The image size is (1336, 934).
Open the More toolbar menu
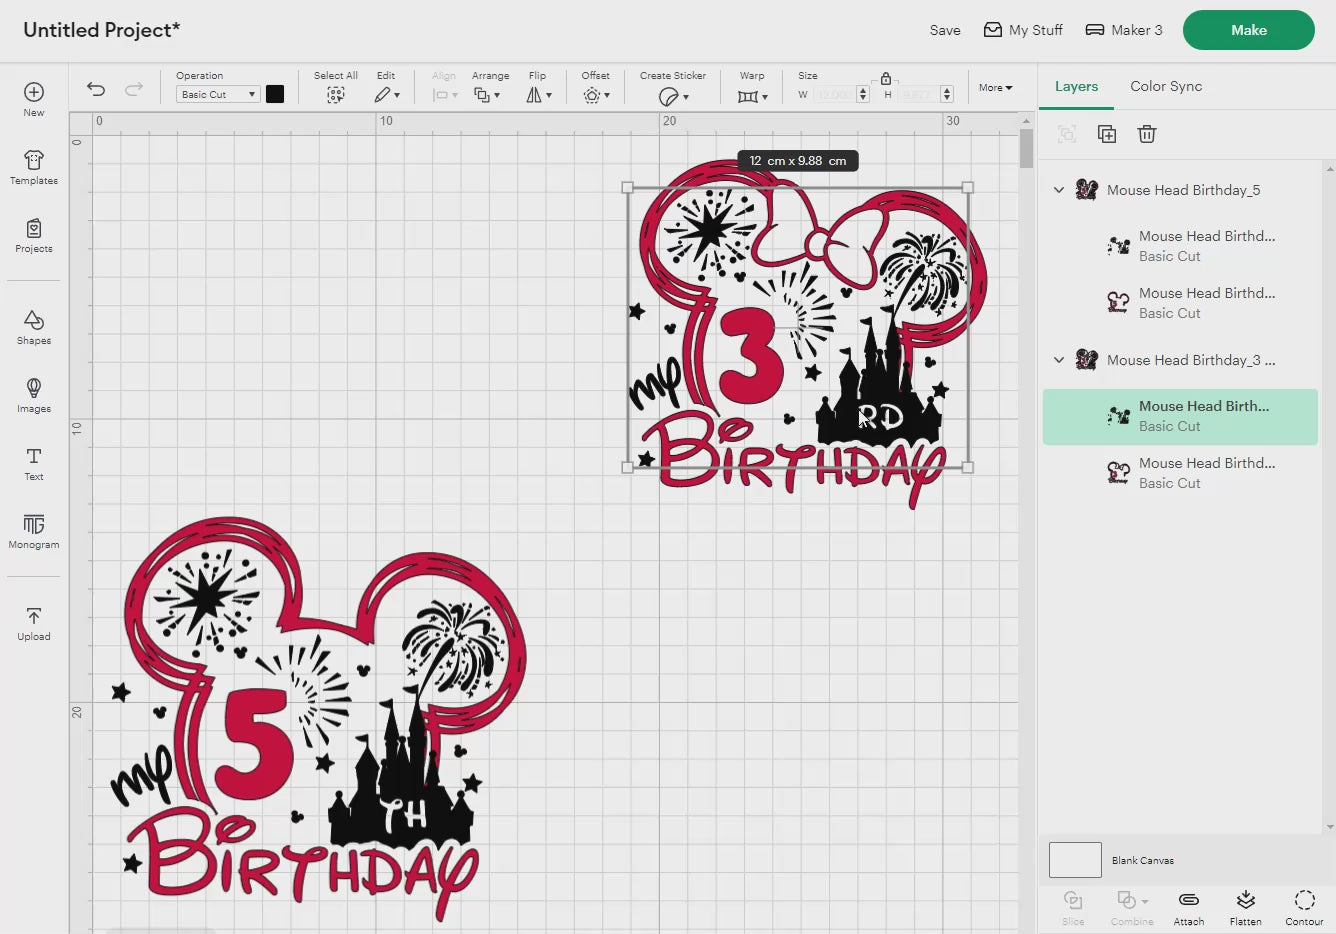click(x=995, y=88)
